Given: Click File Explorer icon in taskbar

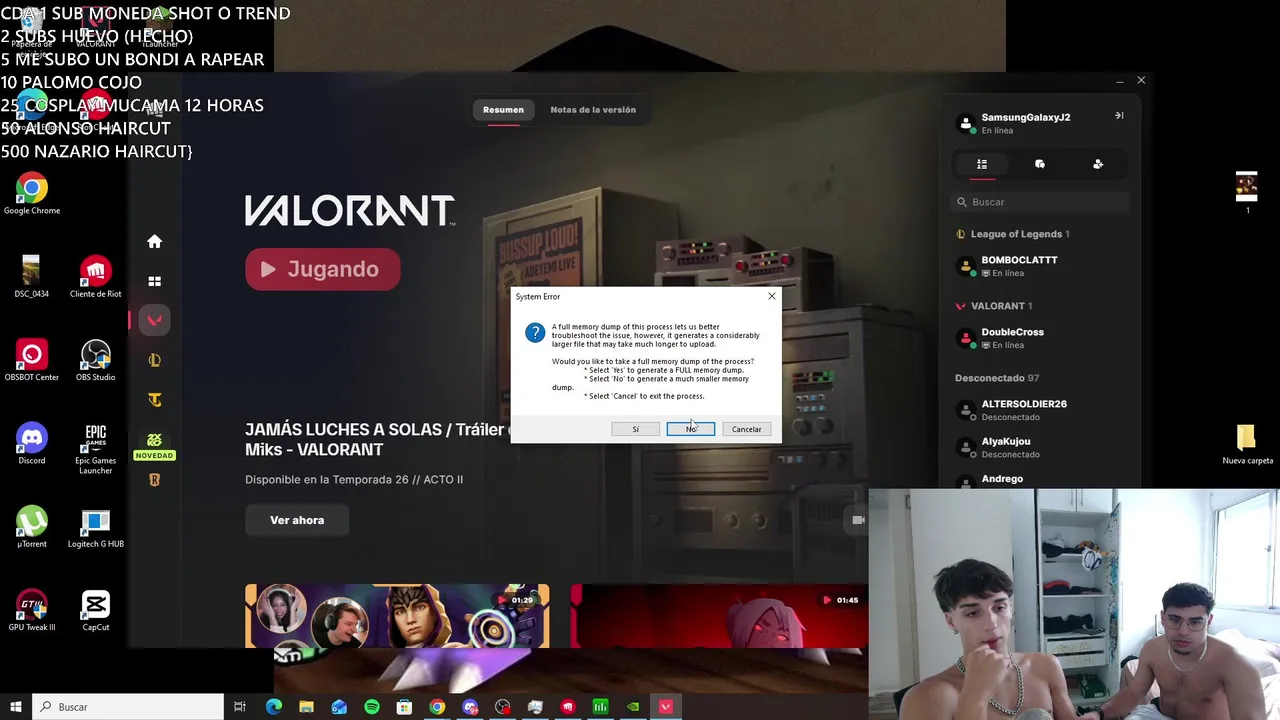Looking at the screenshot, I should [x=306, y=707].
